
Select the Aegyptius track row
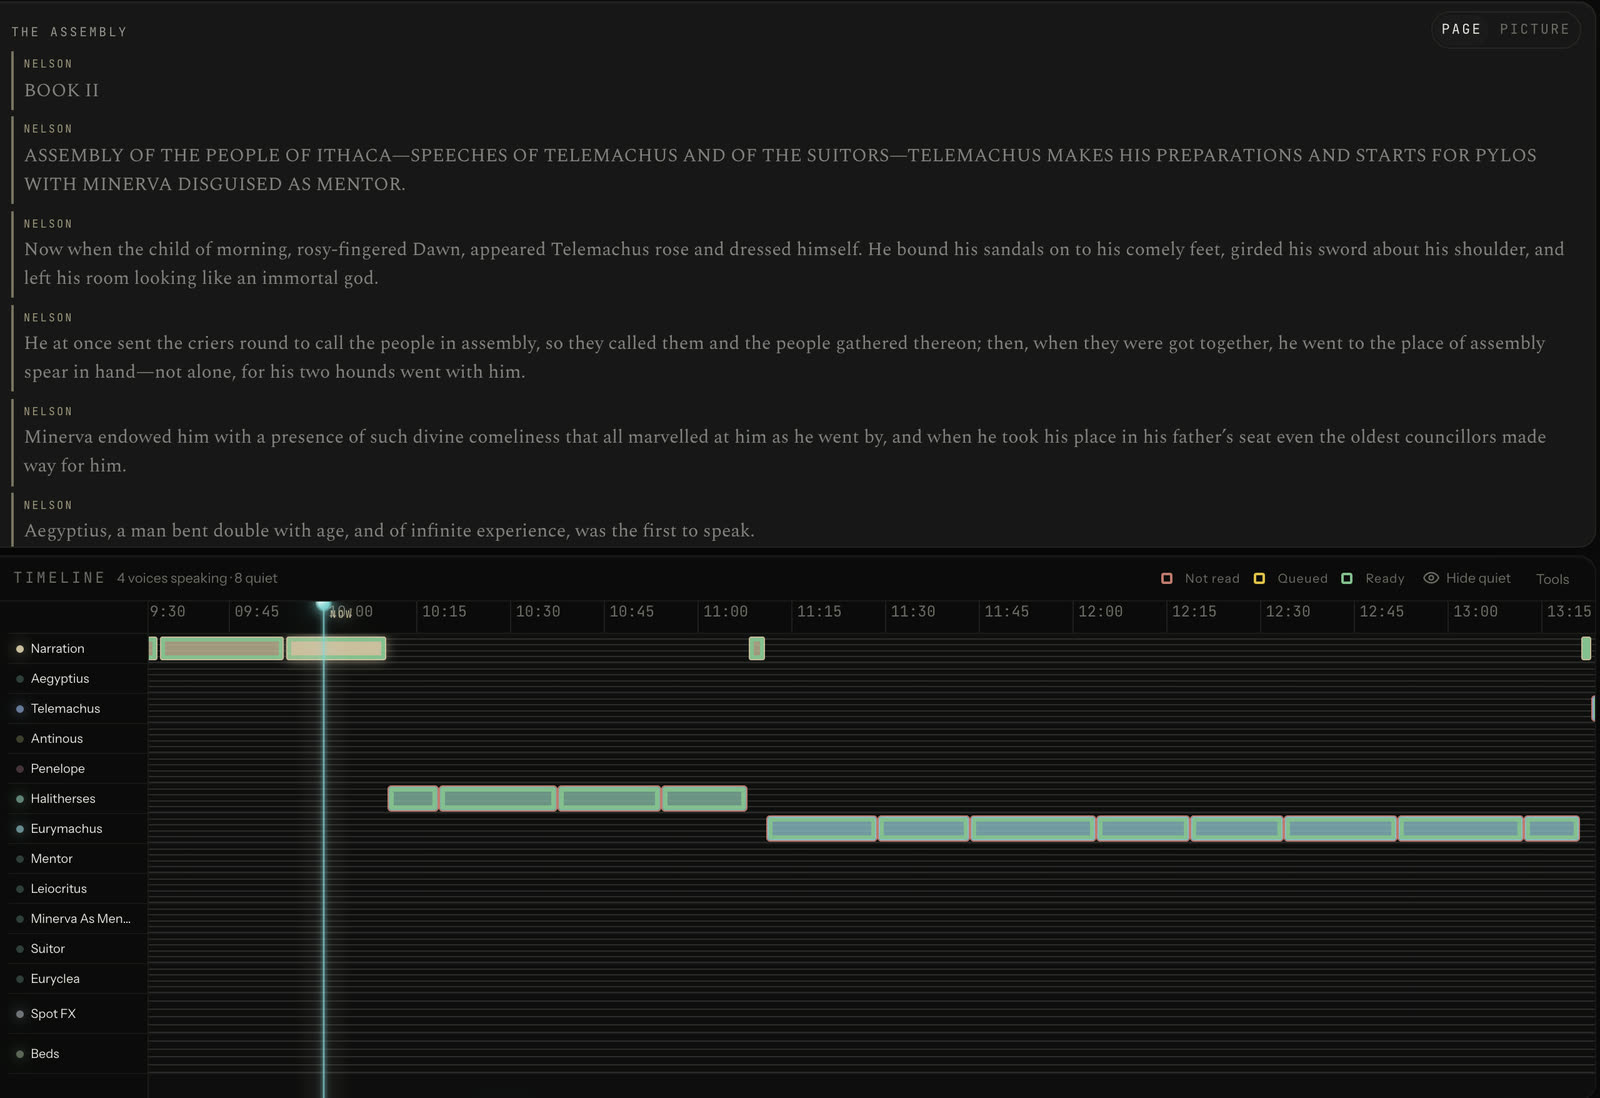click(78, 678)
